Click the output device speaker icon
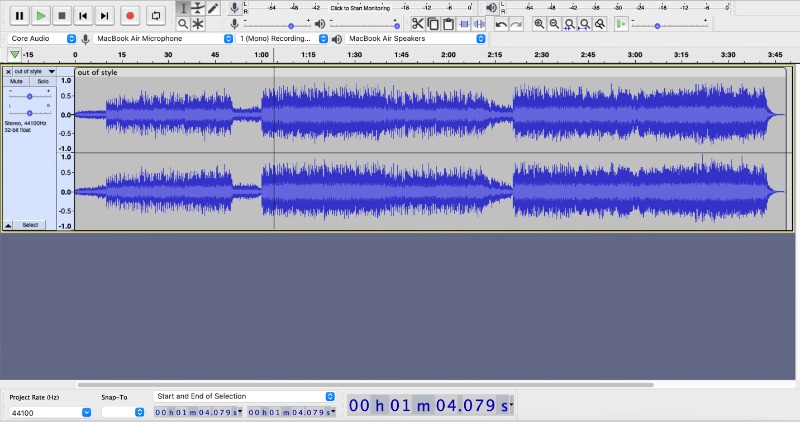Image resolution: width=800 pixels, height=422 pixels. [337, 39]
